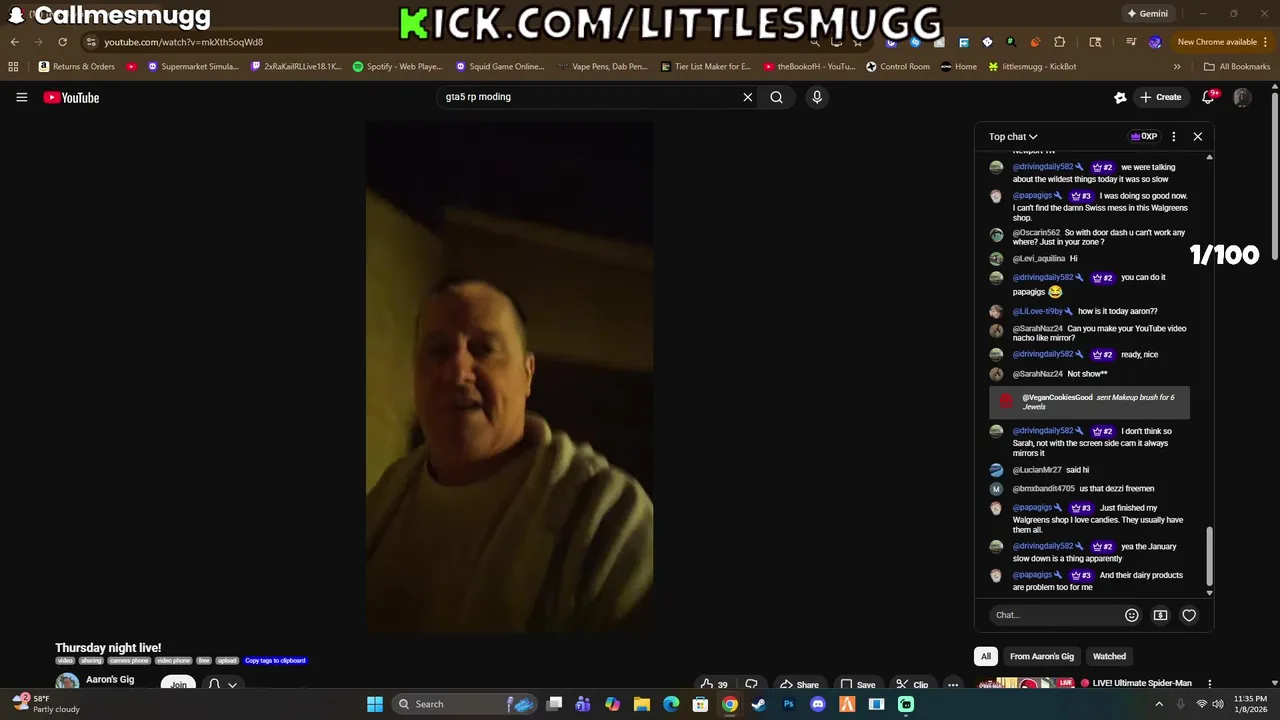Save the video to a playlist
The image size is (1280, 720).
[x=857, y=685]
